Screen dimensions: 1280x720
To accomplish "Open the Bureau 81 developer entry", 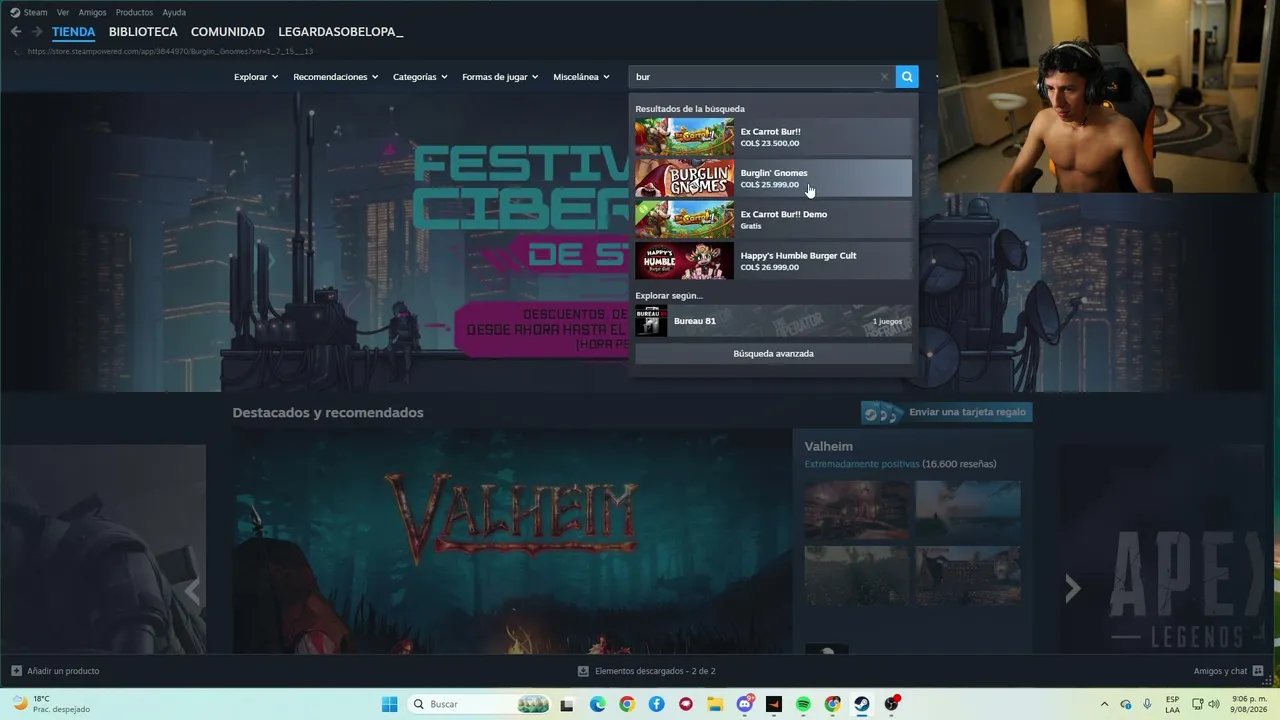I will [x=773, y=321].
